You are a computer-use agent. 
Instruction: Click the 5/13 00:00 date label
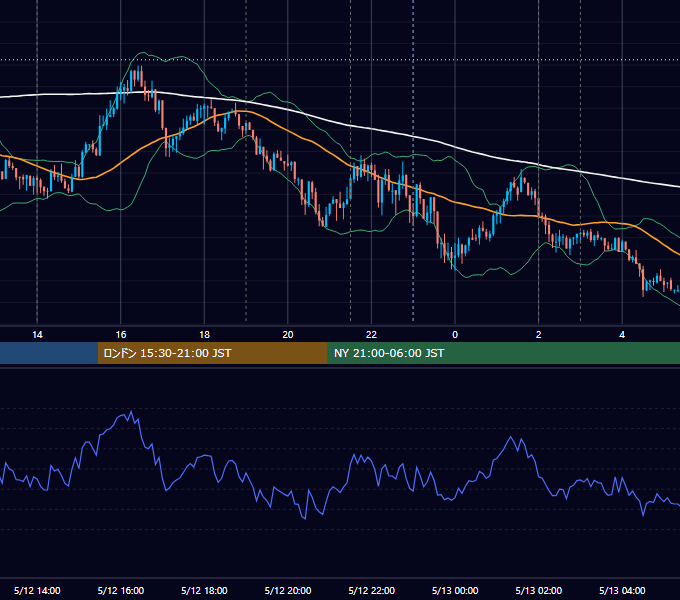pyautogui.click(x=455, y=590)
